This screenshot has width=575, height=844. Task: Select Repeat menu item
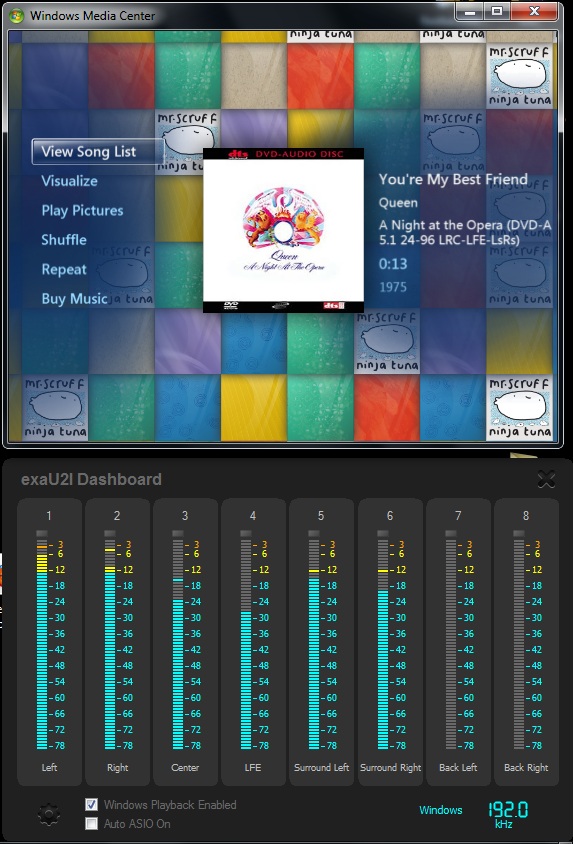point(64,269)
